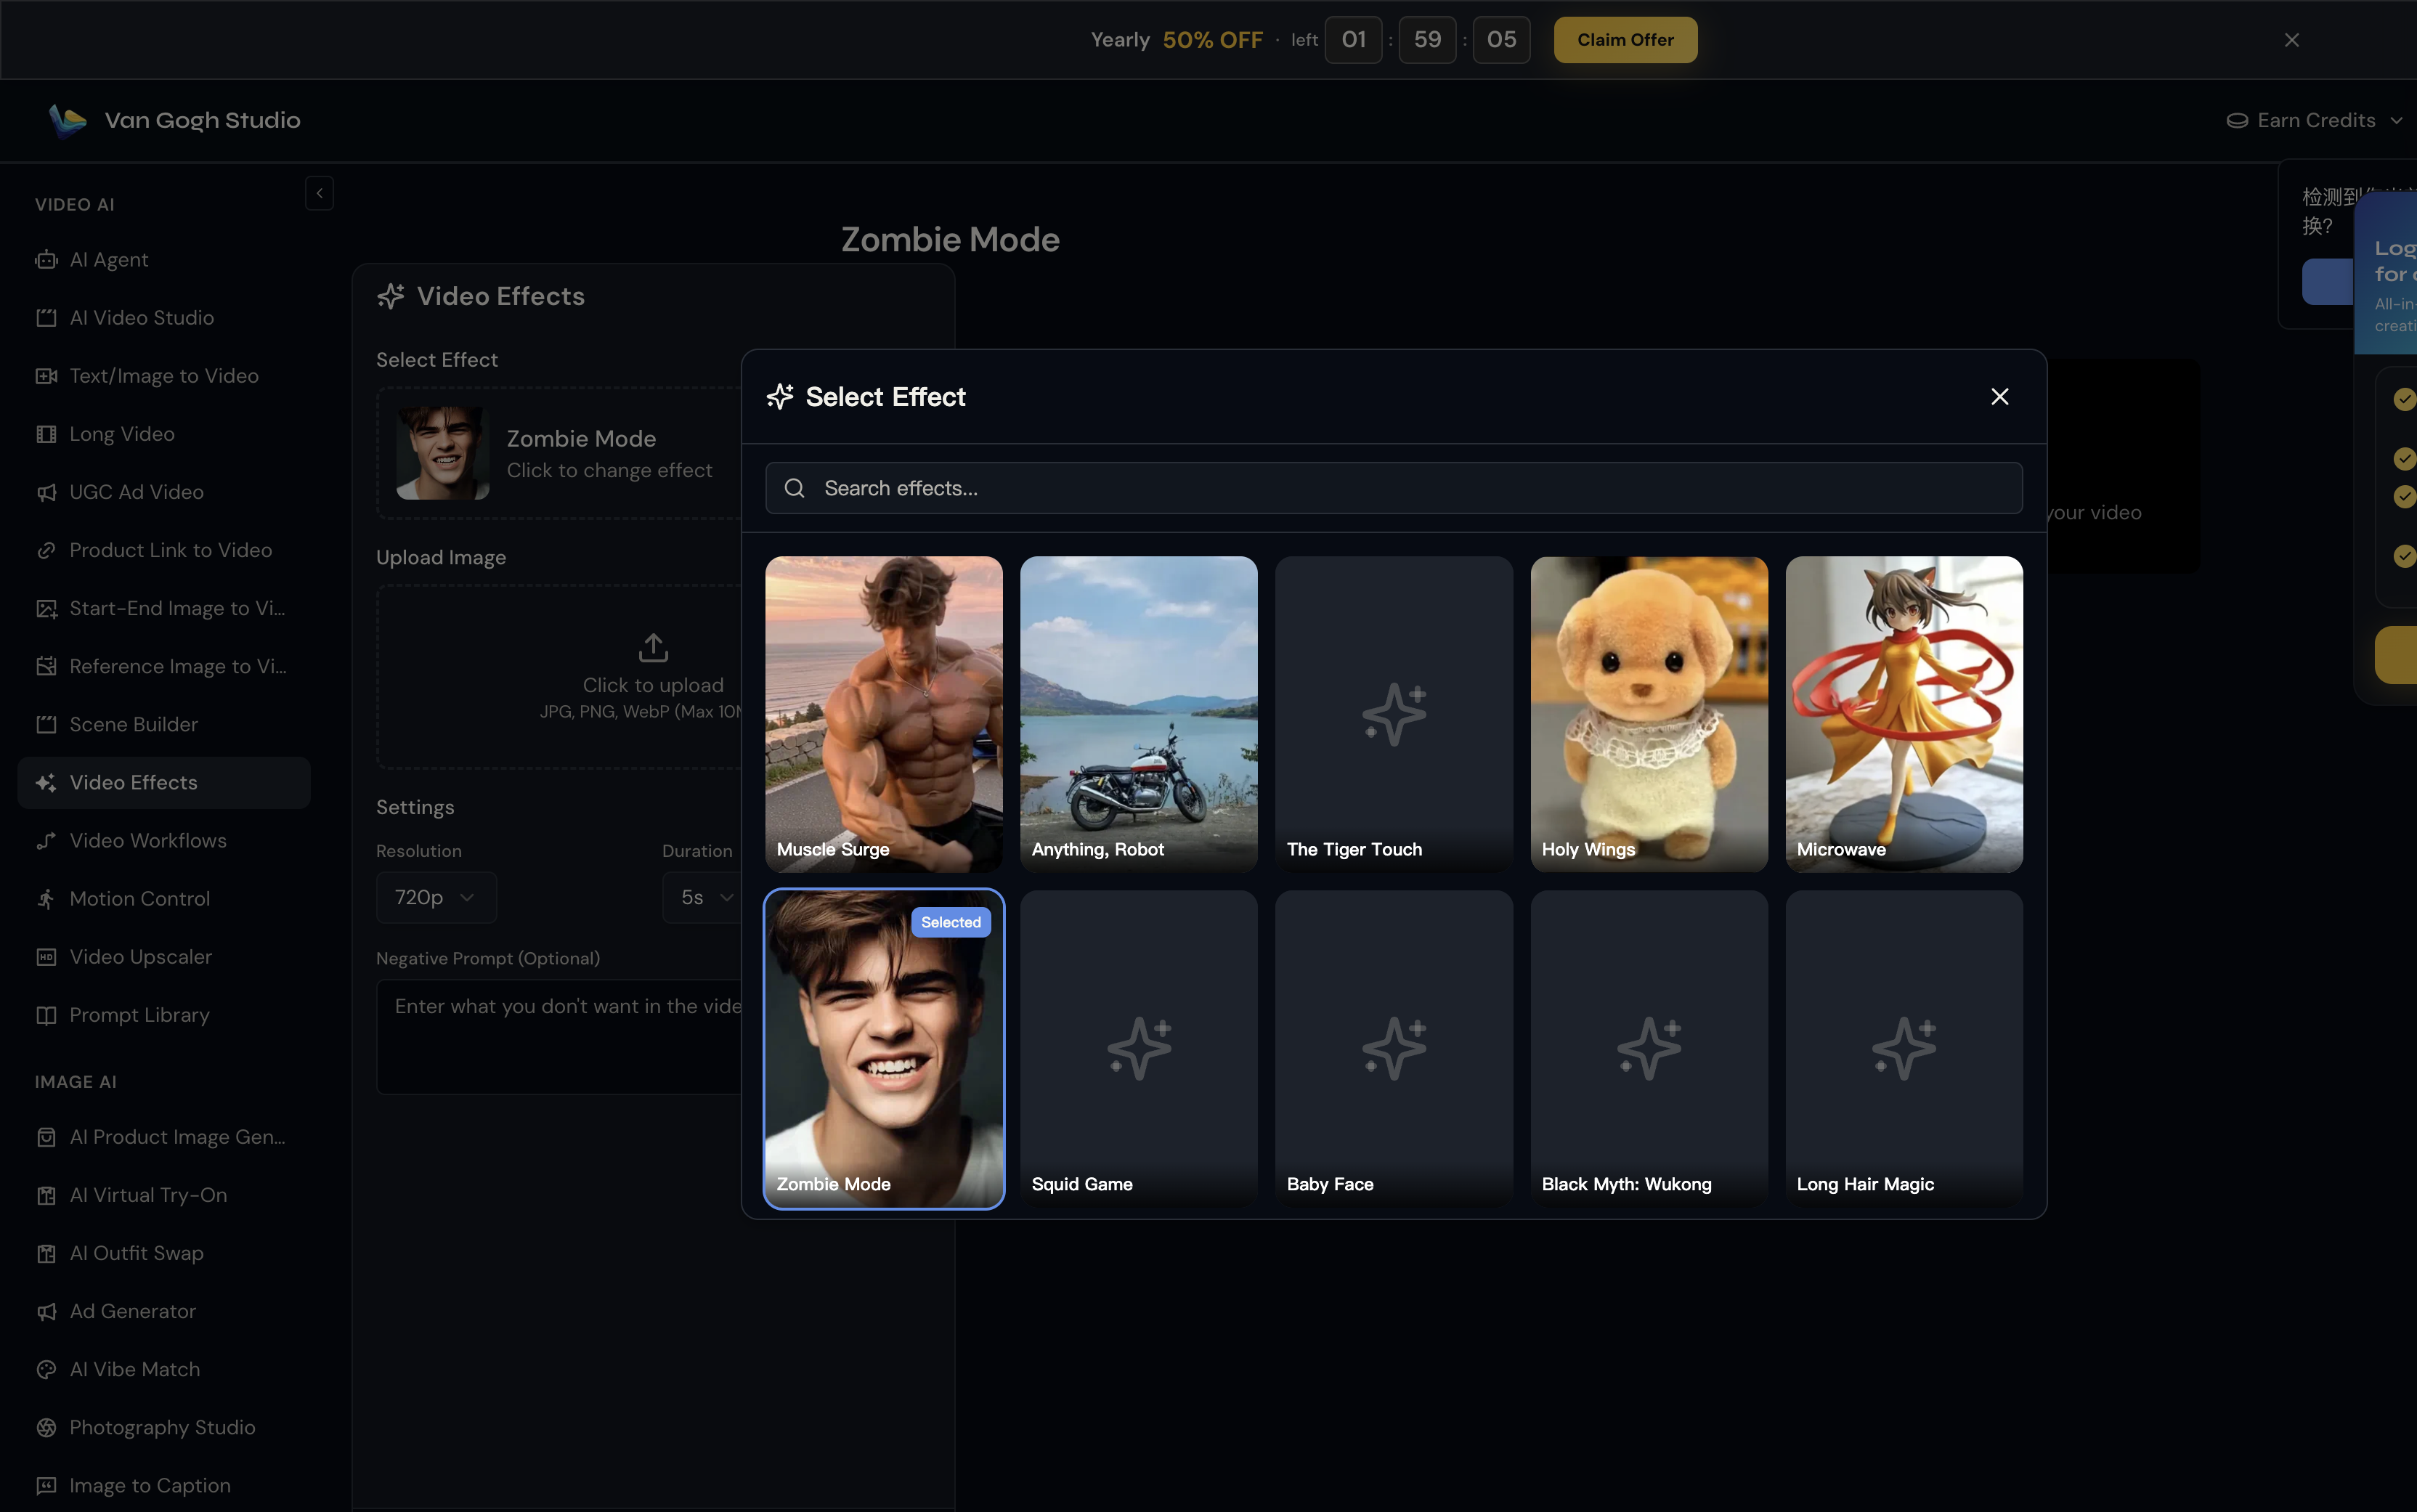
Task: Click the upload arrow icon
Action: tap(653, 647)
